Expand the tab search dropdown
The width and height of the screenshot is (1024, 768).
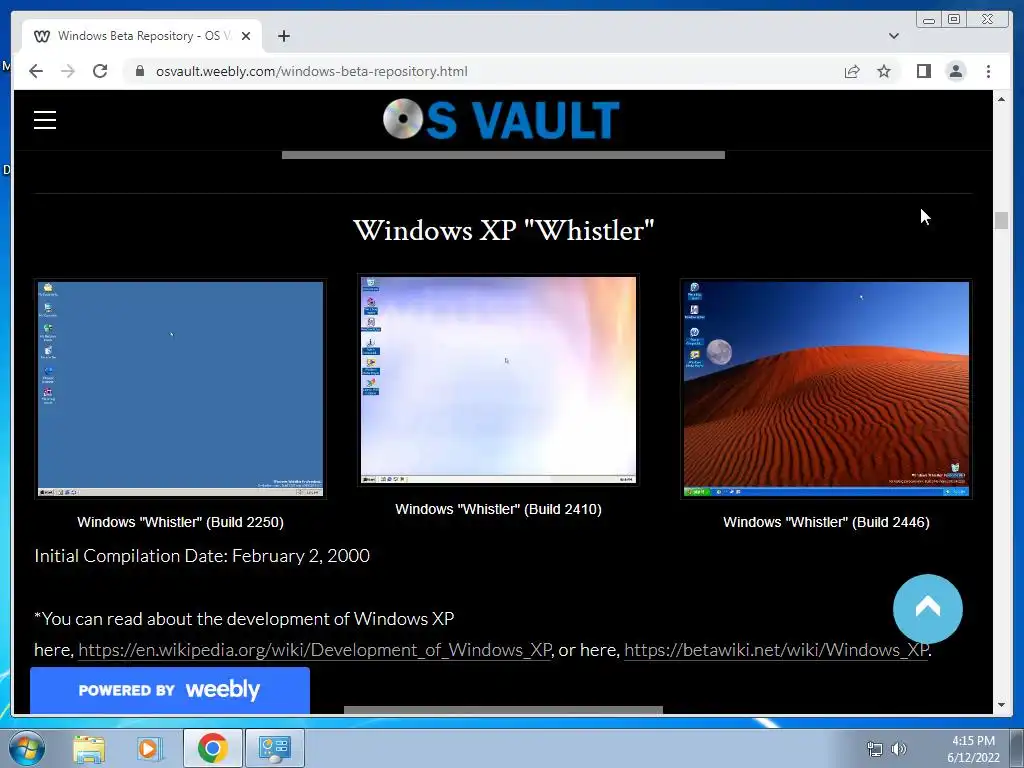[x=894, y=36]
